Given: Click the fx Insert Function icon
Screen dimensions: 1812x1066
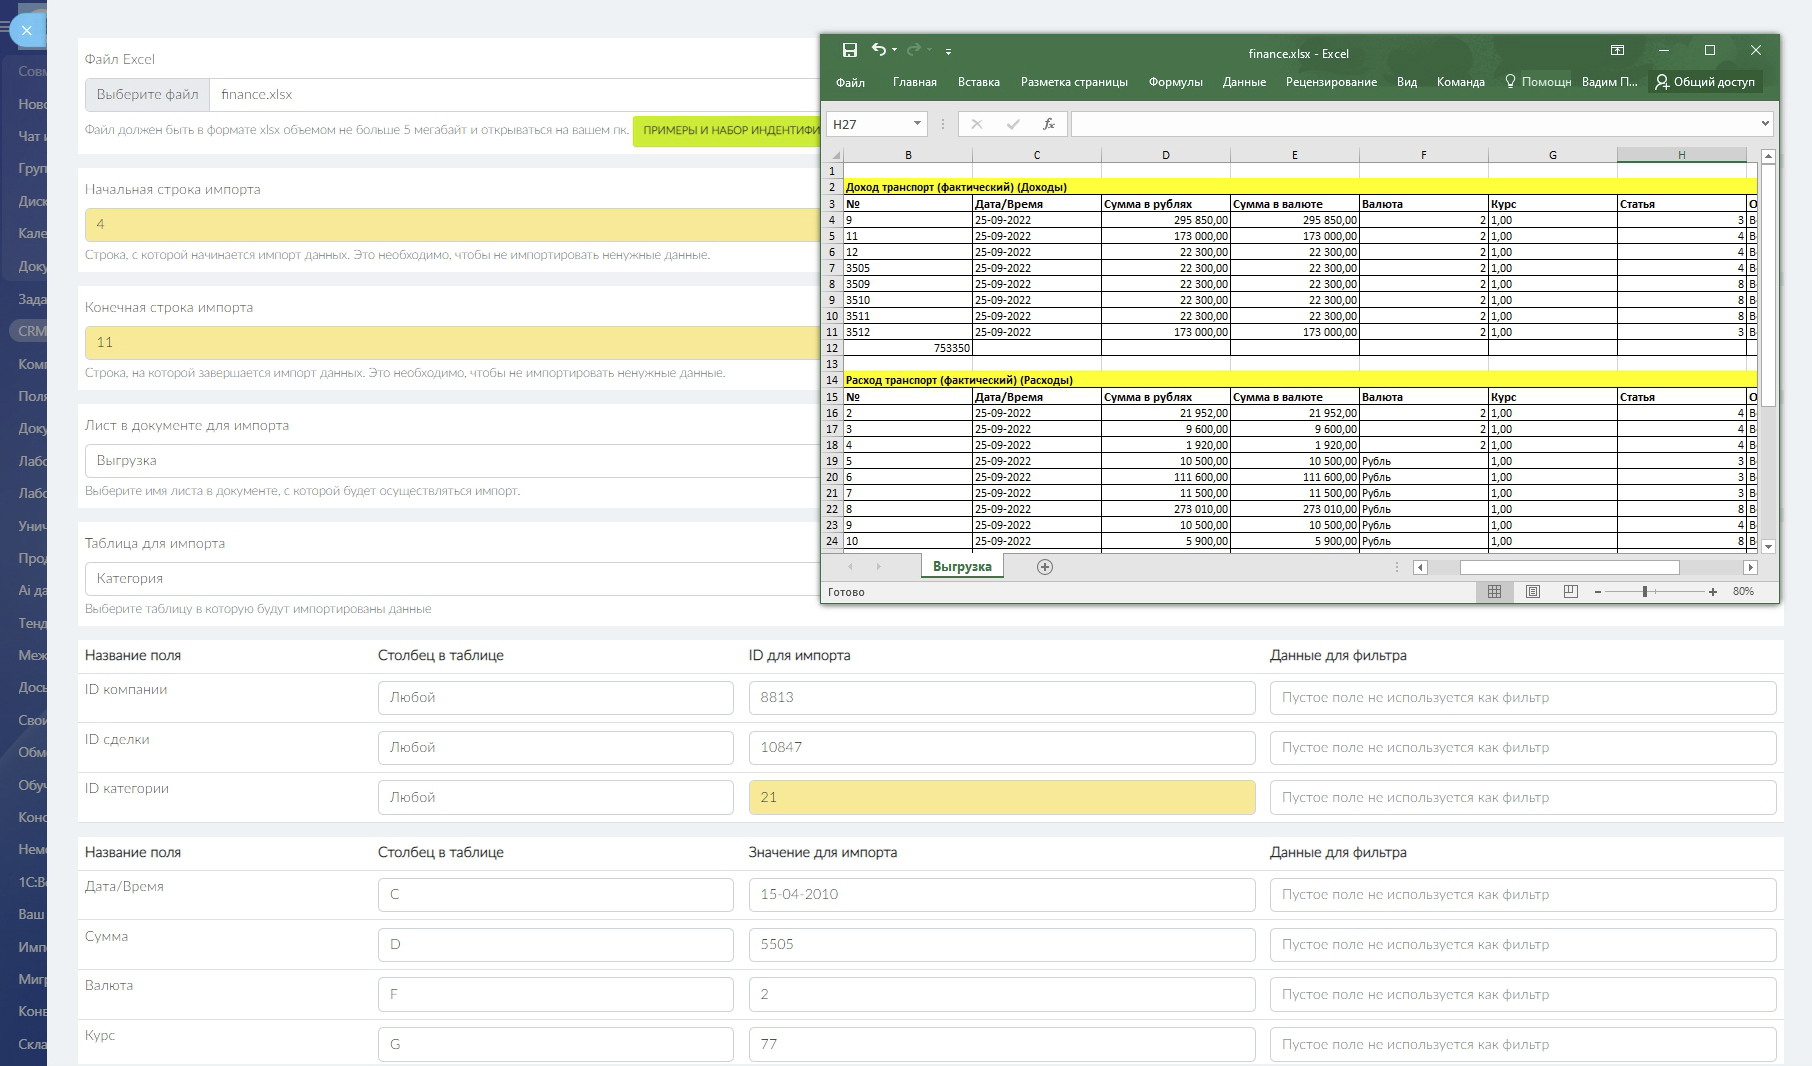Looking at the screenshot, I should point(1048,124).
